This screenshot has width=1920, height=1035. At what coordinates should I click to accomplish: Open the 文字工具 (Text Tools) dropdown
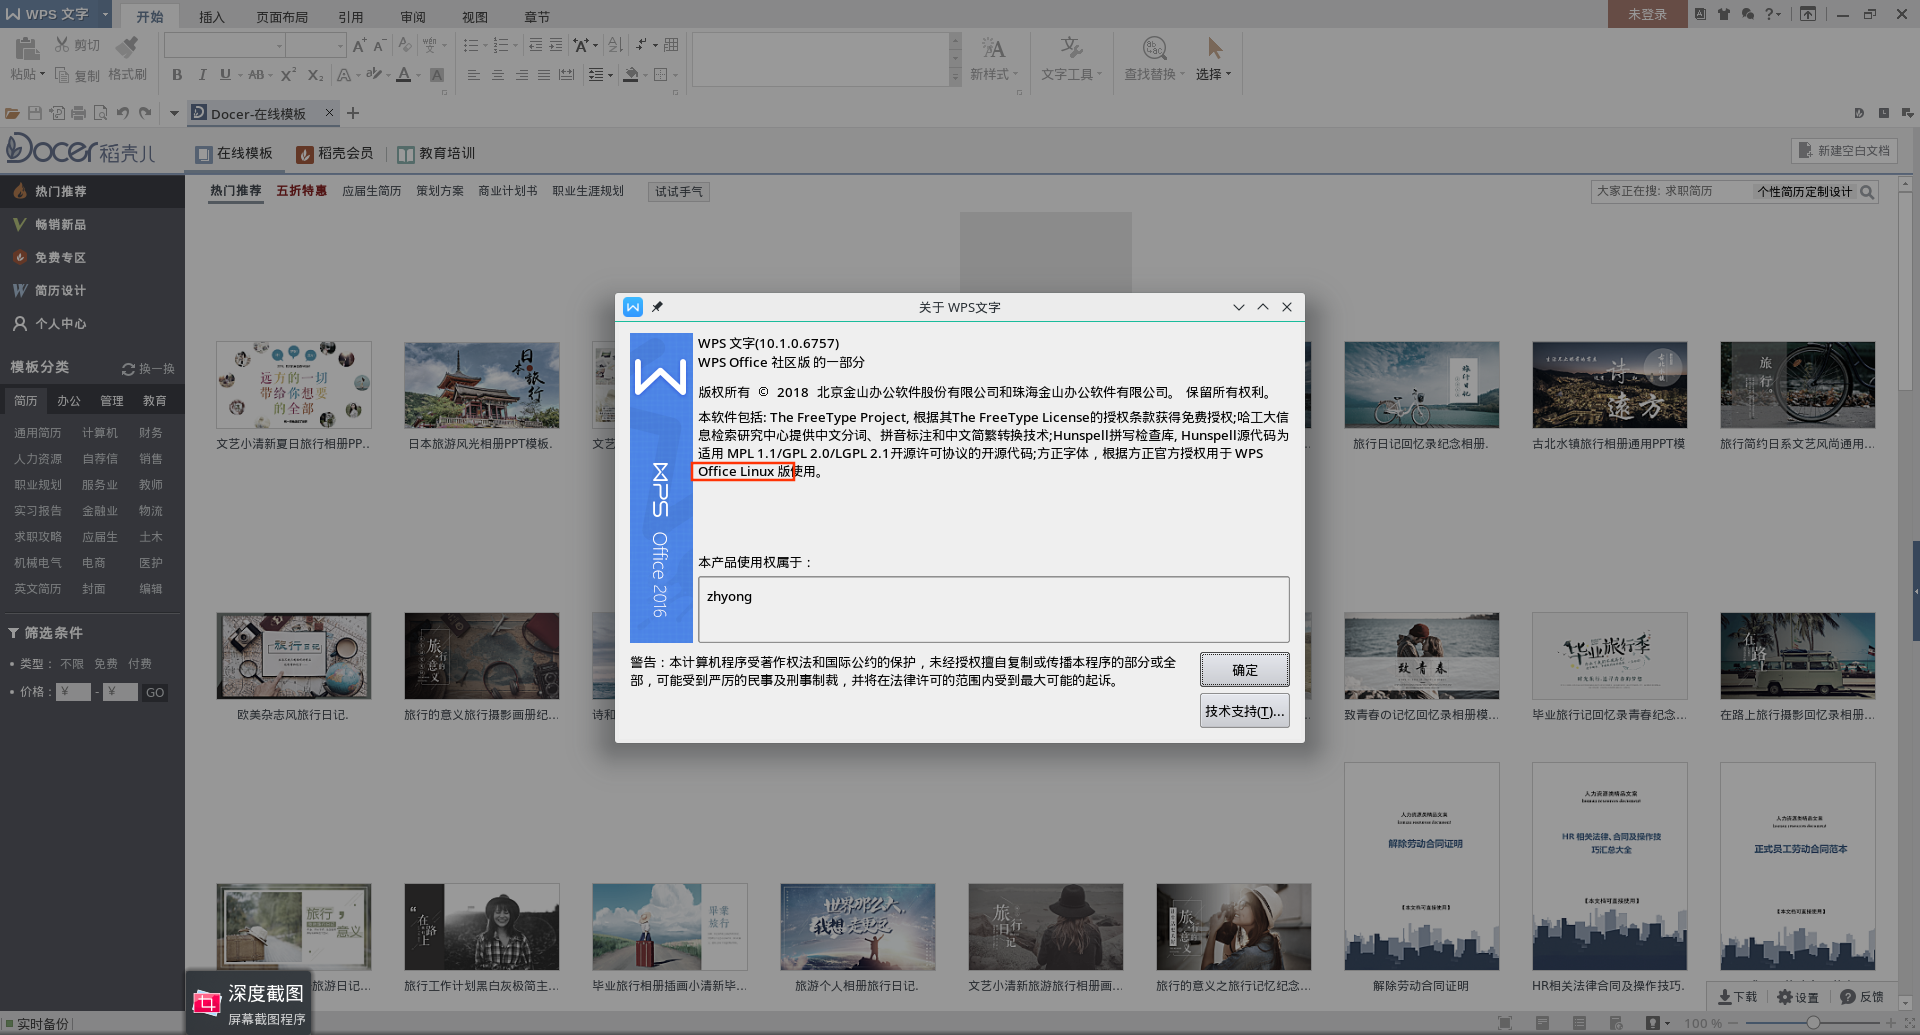coord(1071,74)
